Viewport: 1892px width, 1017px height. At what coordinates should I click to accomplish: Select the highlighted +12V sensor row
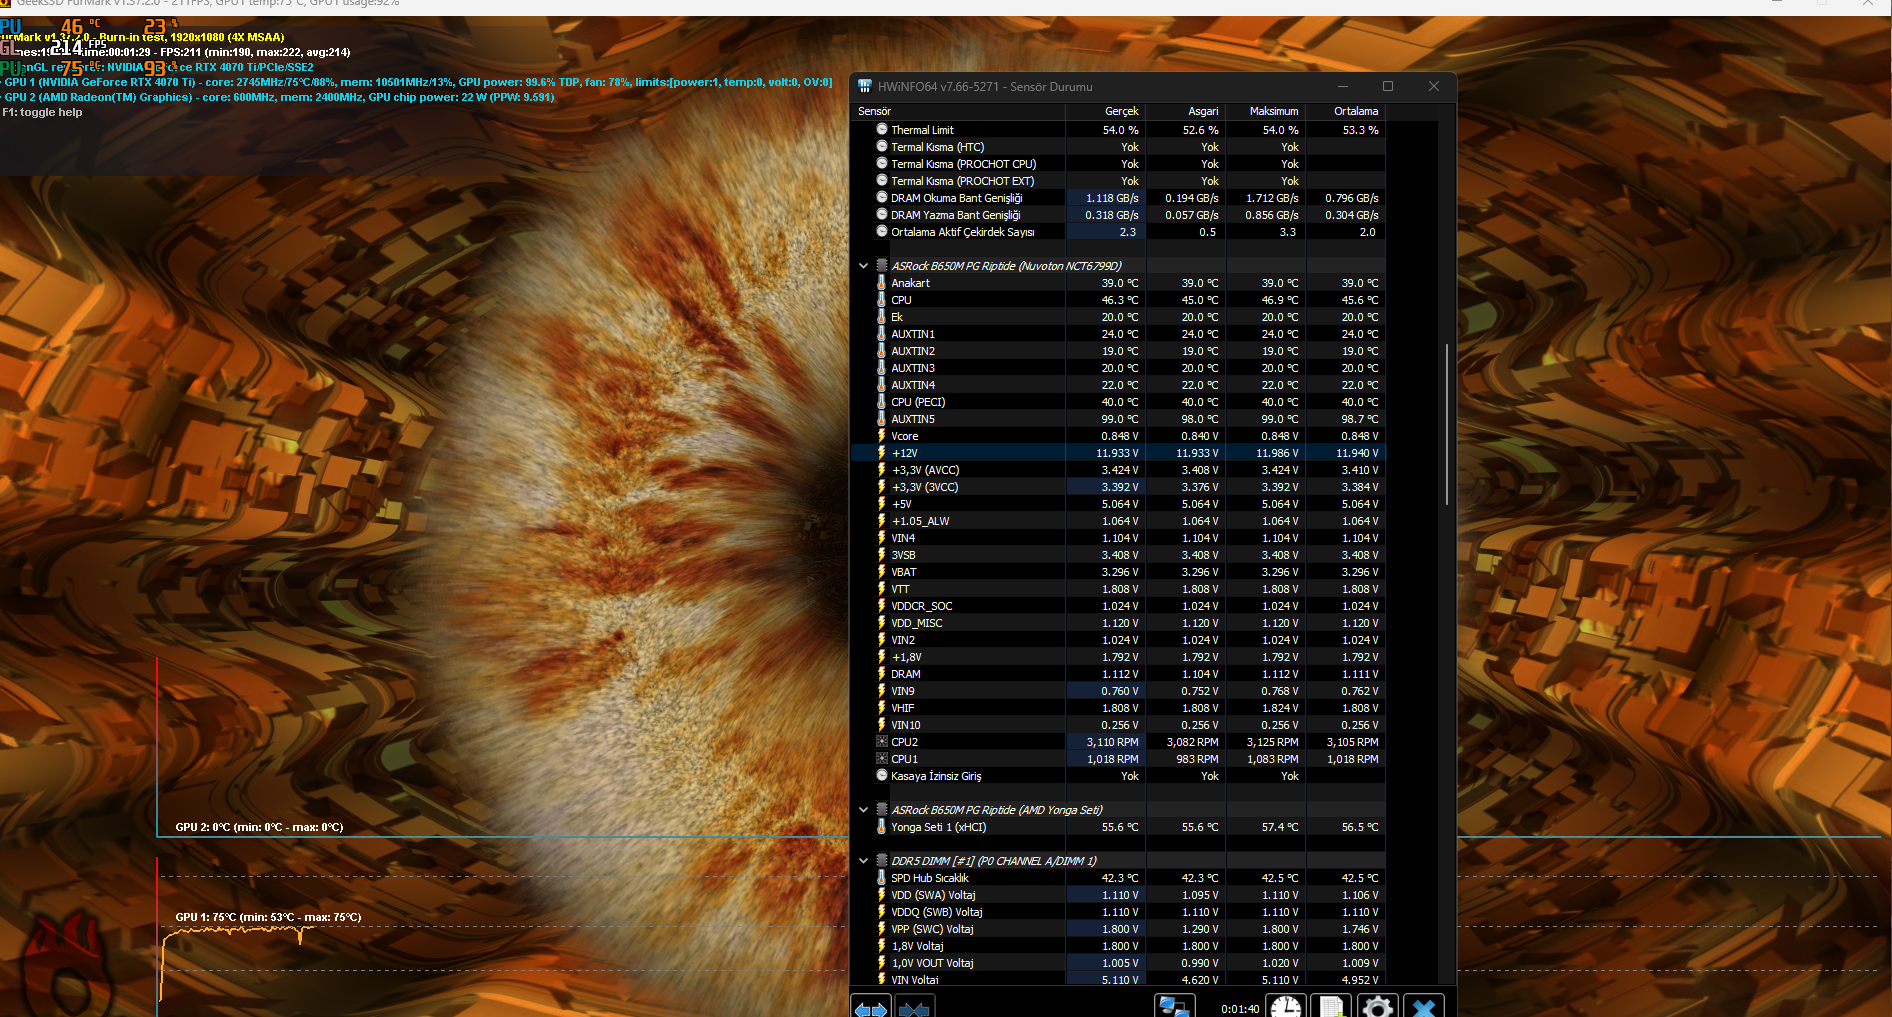(1118, 453)
